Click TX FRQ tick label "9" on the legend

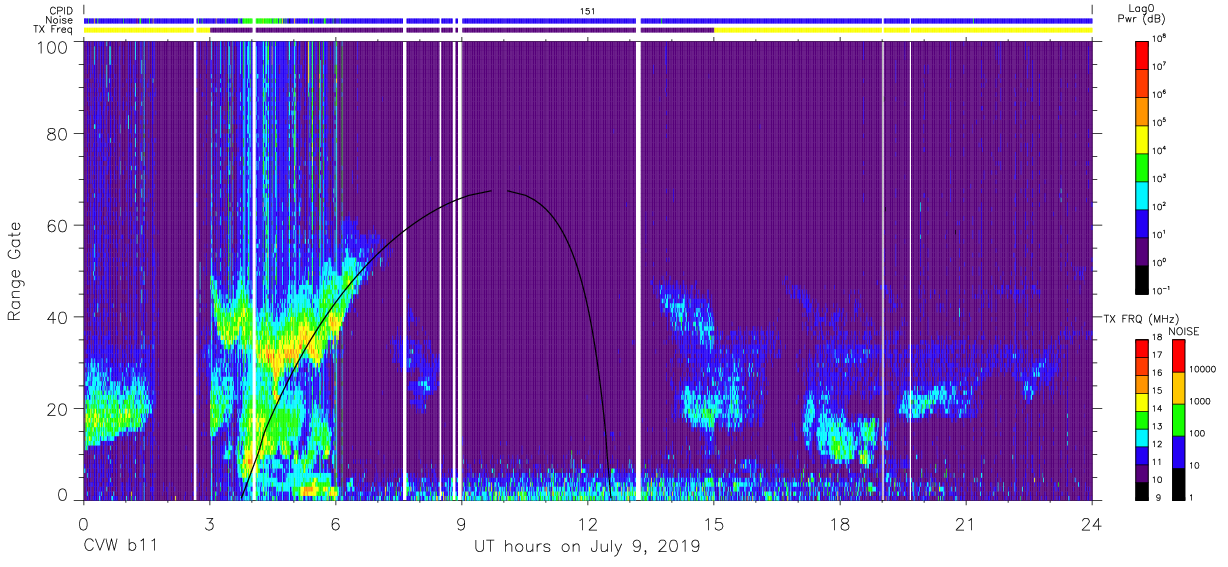click(1158, 497)
